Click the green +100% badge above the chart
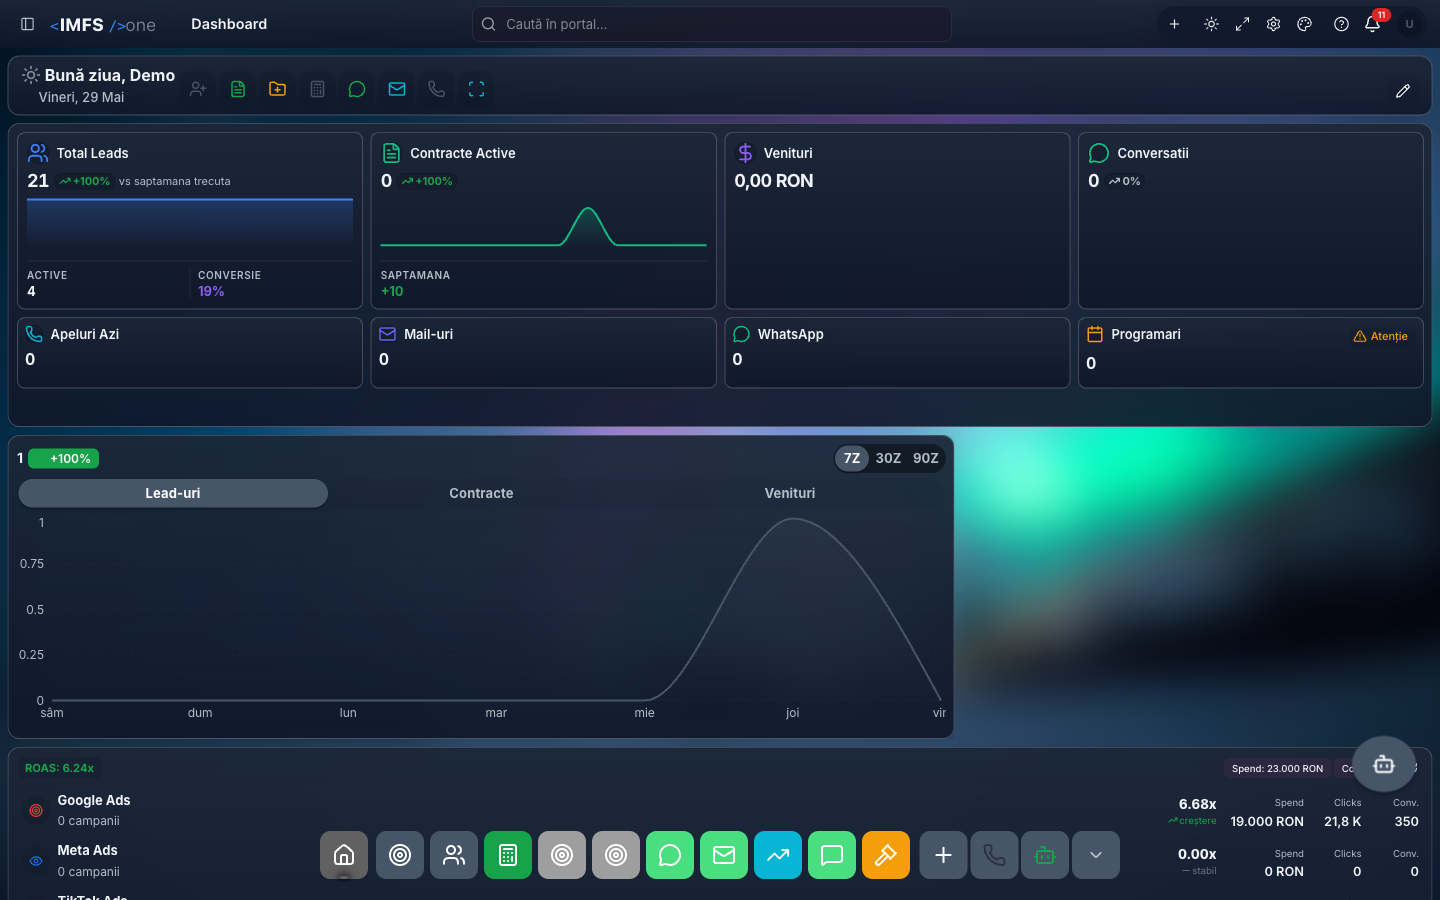This screenshot has height=900, width=1440. [63, 459]
